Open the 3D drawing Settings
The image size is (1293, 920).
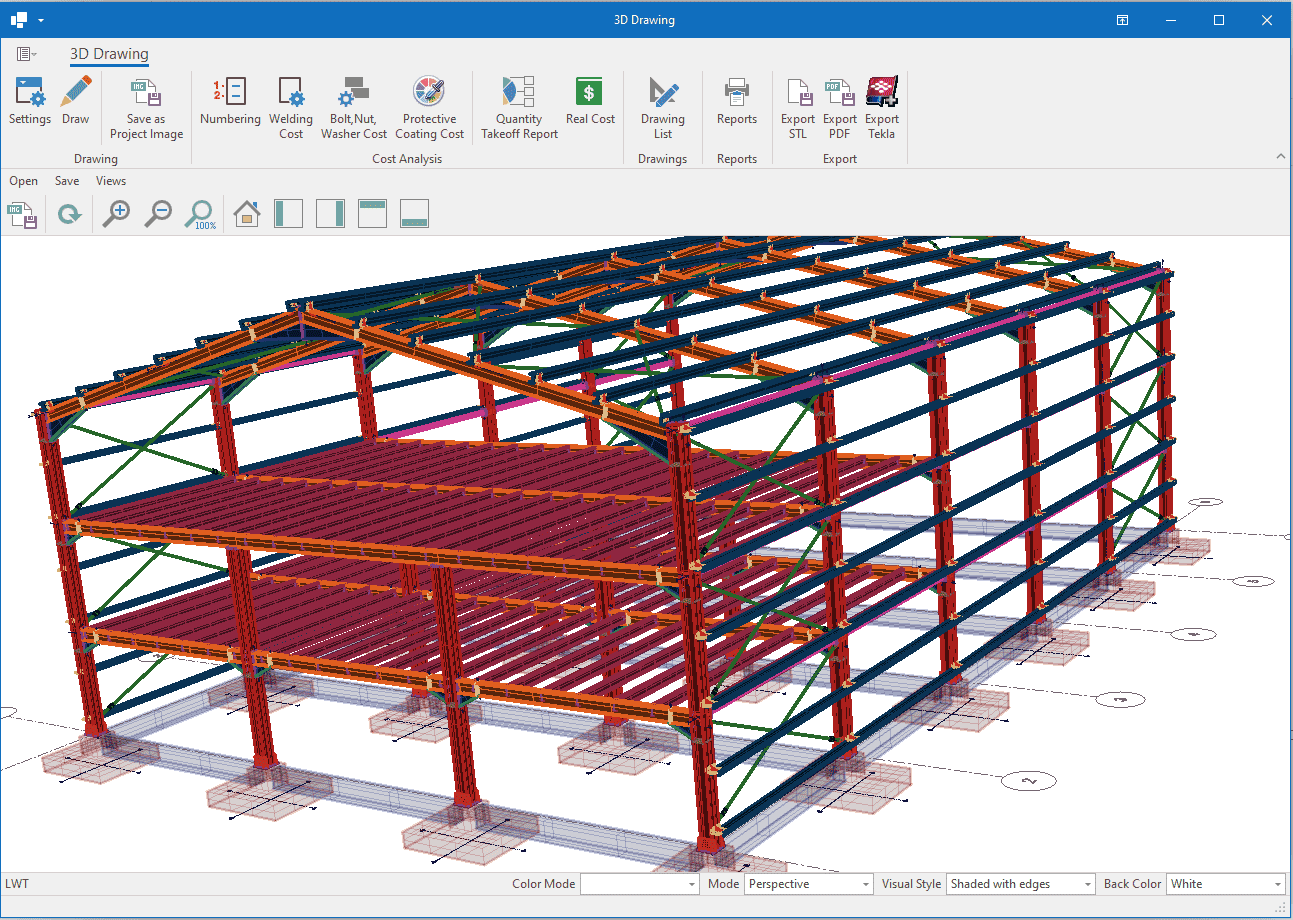click(x=29, y=102)
